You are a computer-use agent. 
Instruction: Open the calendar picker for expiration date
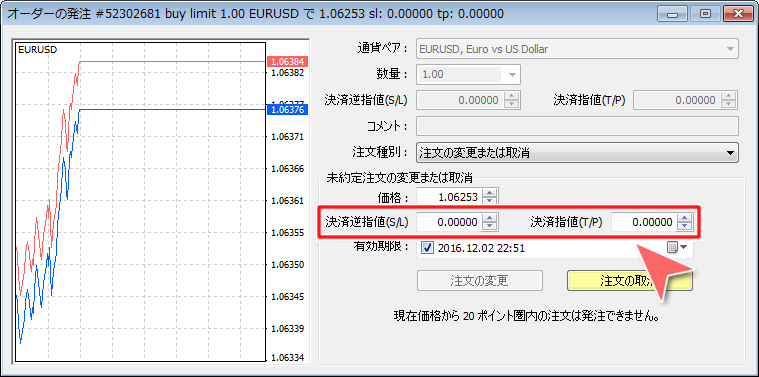(x=677, y=248)
